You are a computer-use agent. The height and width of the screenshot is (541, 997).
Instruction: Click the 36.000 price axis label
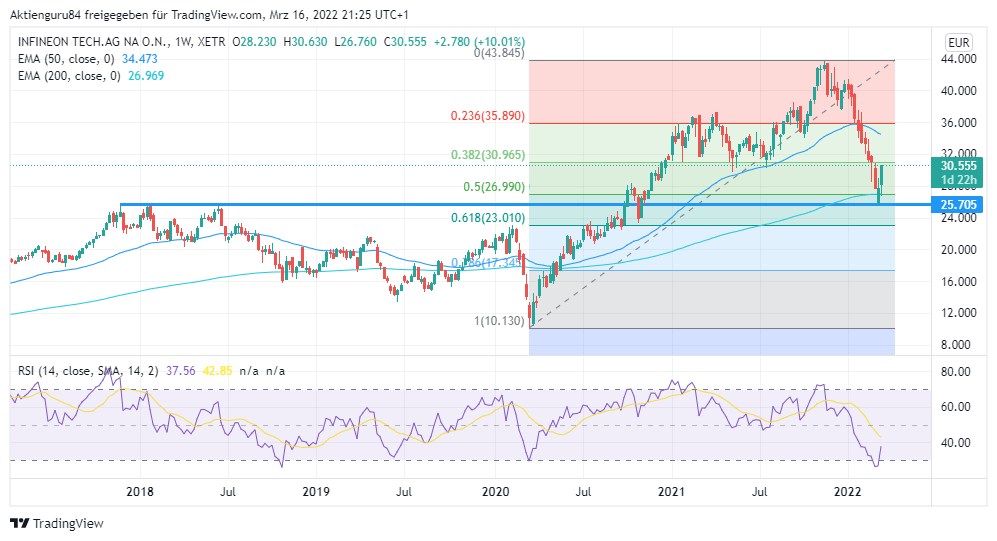(x=958, y=123)
